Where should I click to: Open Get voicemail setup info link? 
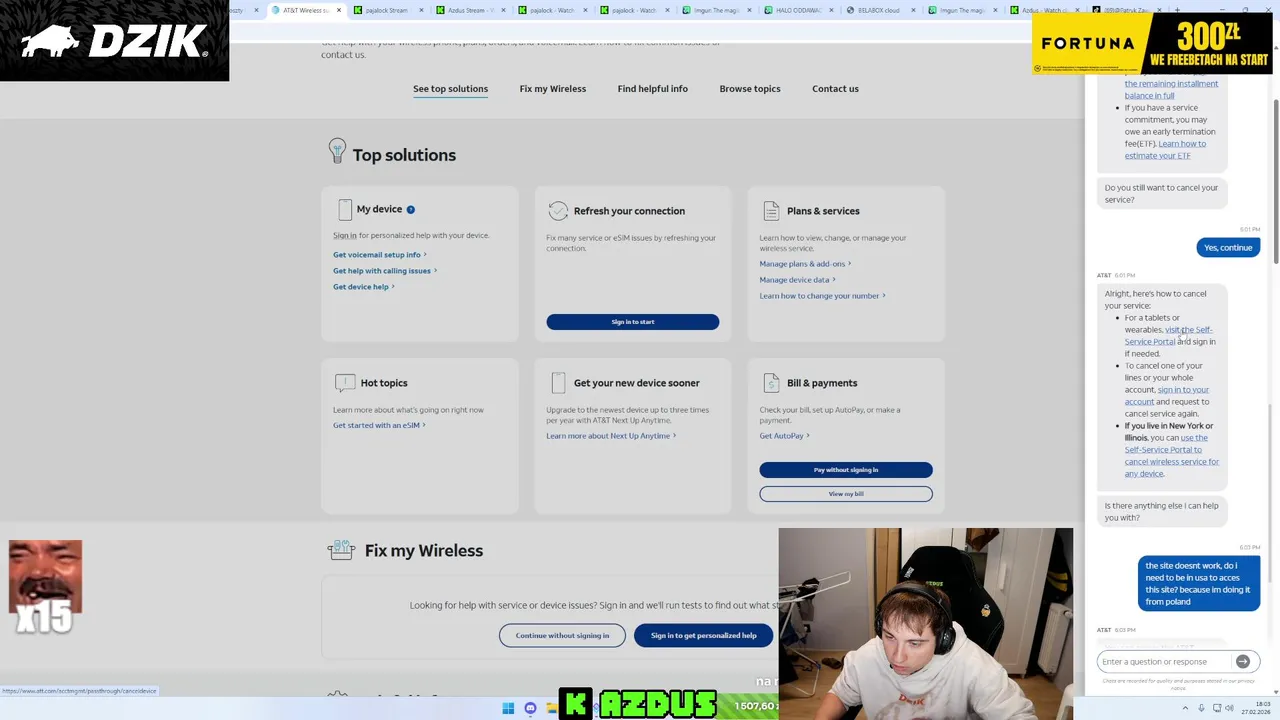379,255
